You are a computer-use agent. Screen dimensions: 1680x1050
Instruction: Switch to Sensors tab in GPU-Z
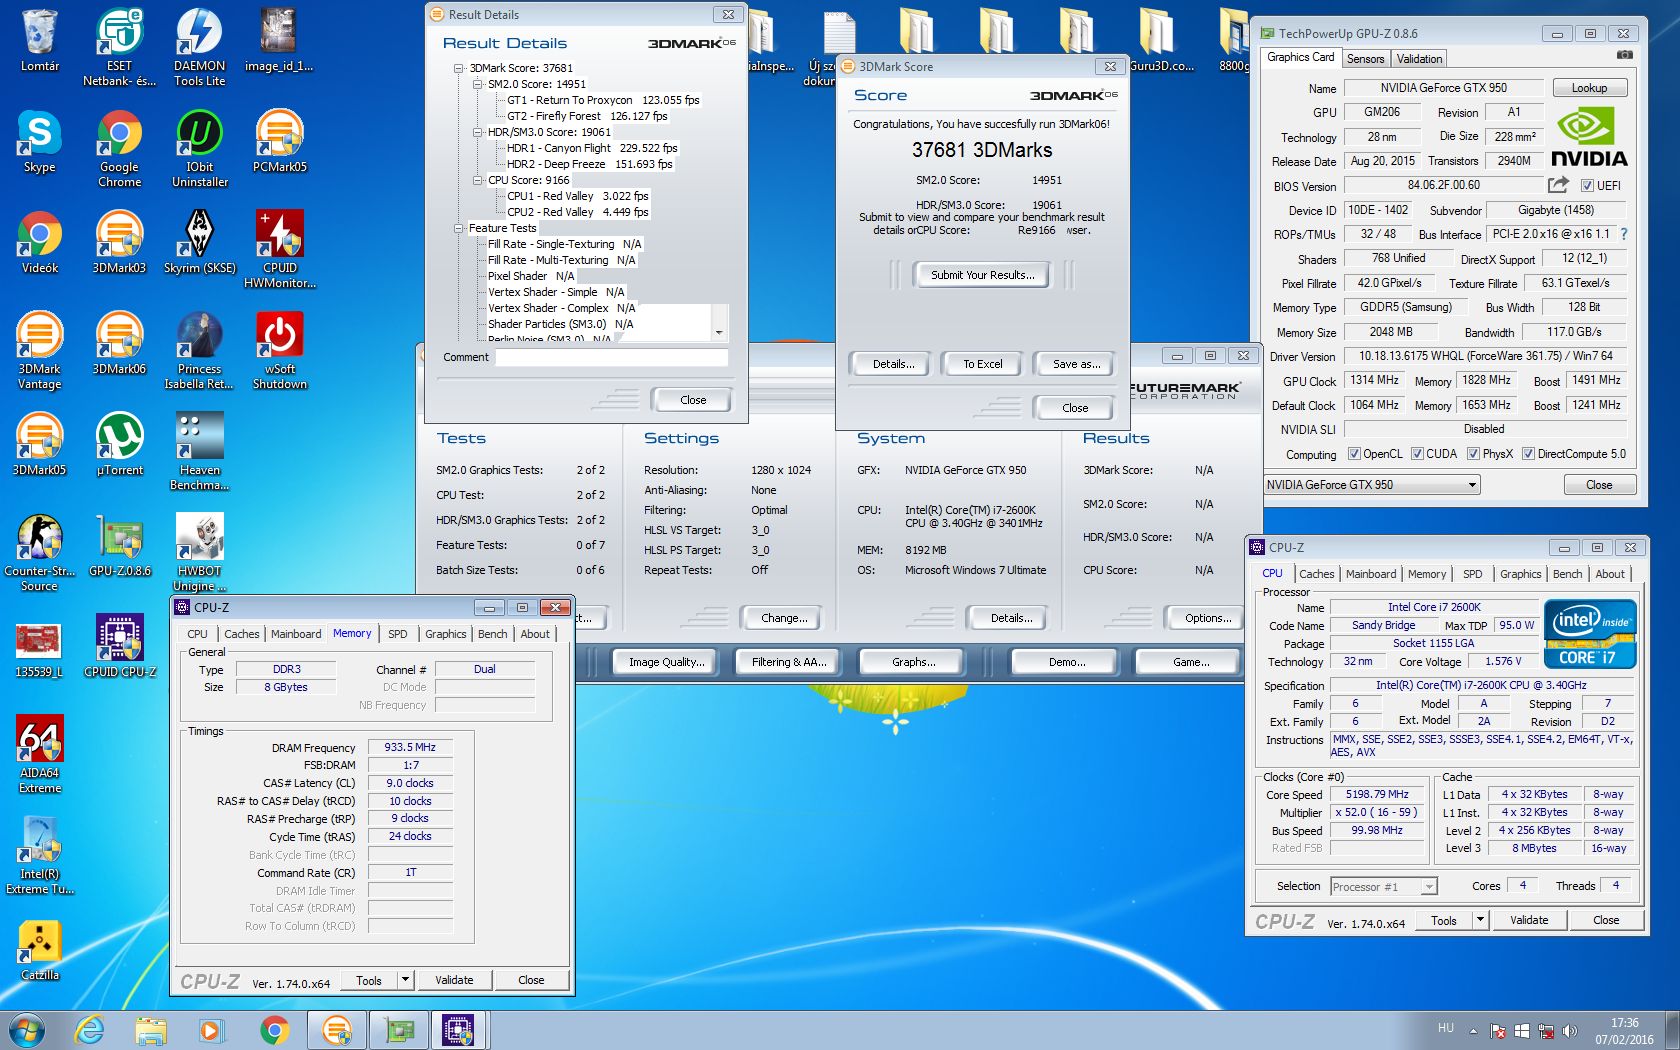pyautogui.click(x=1365, y=59)
